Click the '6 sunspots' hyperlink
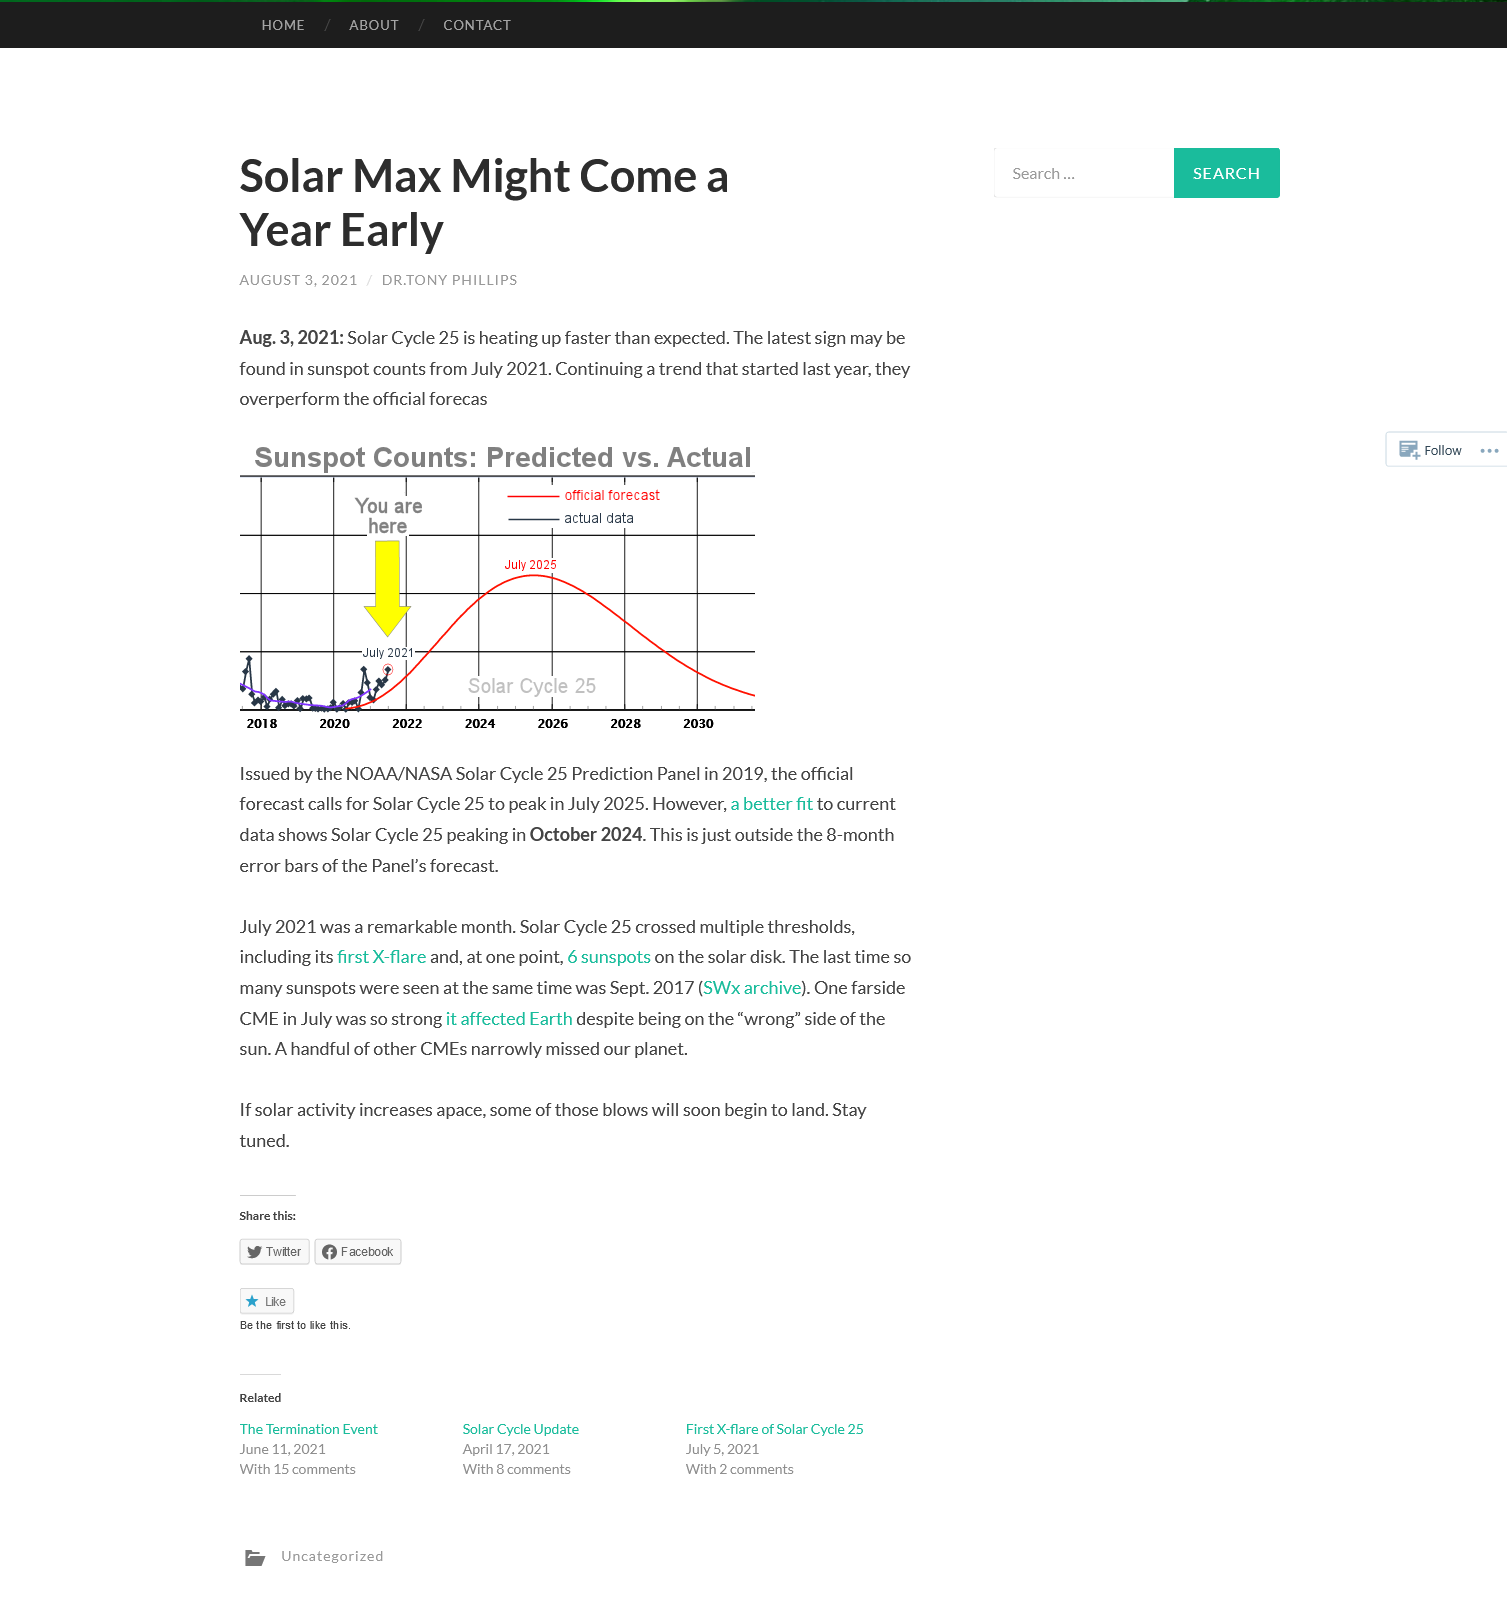Viewport: 1507px width, 1614px height. tap(608, 957)
